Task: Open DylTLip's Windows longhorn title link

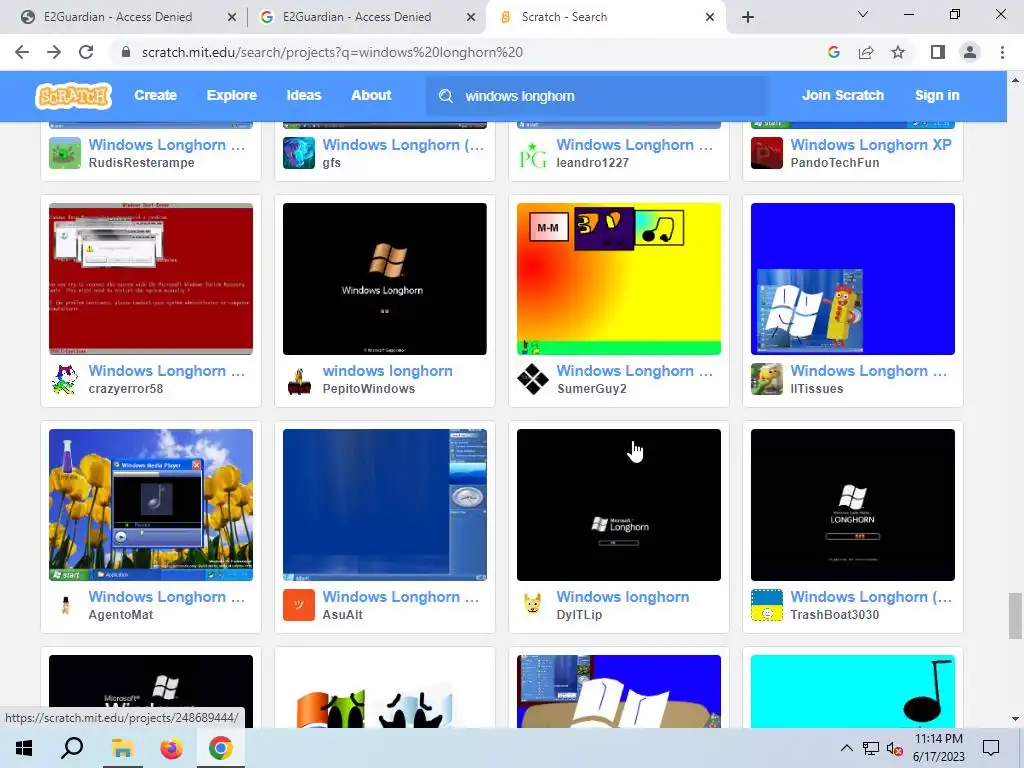Action: click(x=622, y=597)
